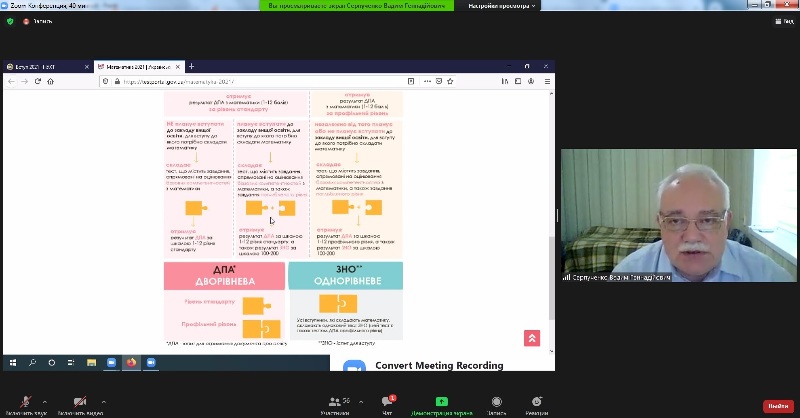Click the browser address bar
The height and width of the screenshot is (418, 800).
point(300,82)
